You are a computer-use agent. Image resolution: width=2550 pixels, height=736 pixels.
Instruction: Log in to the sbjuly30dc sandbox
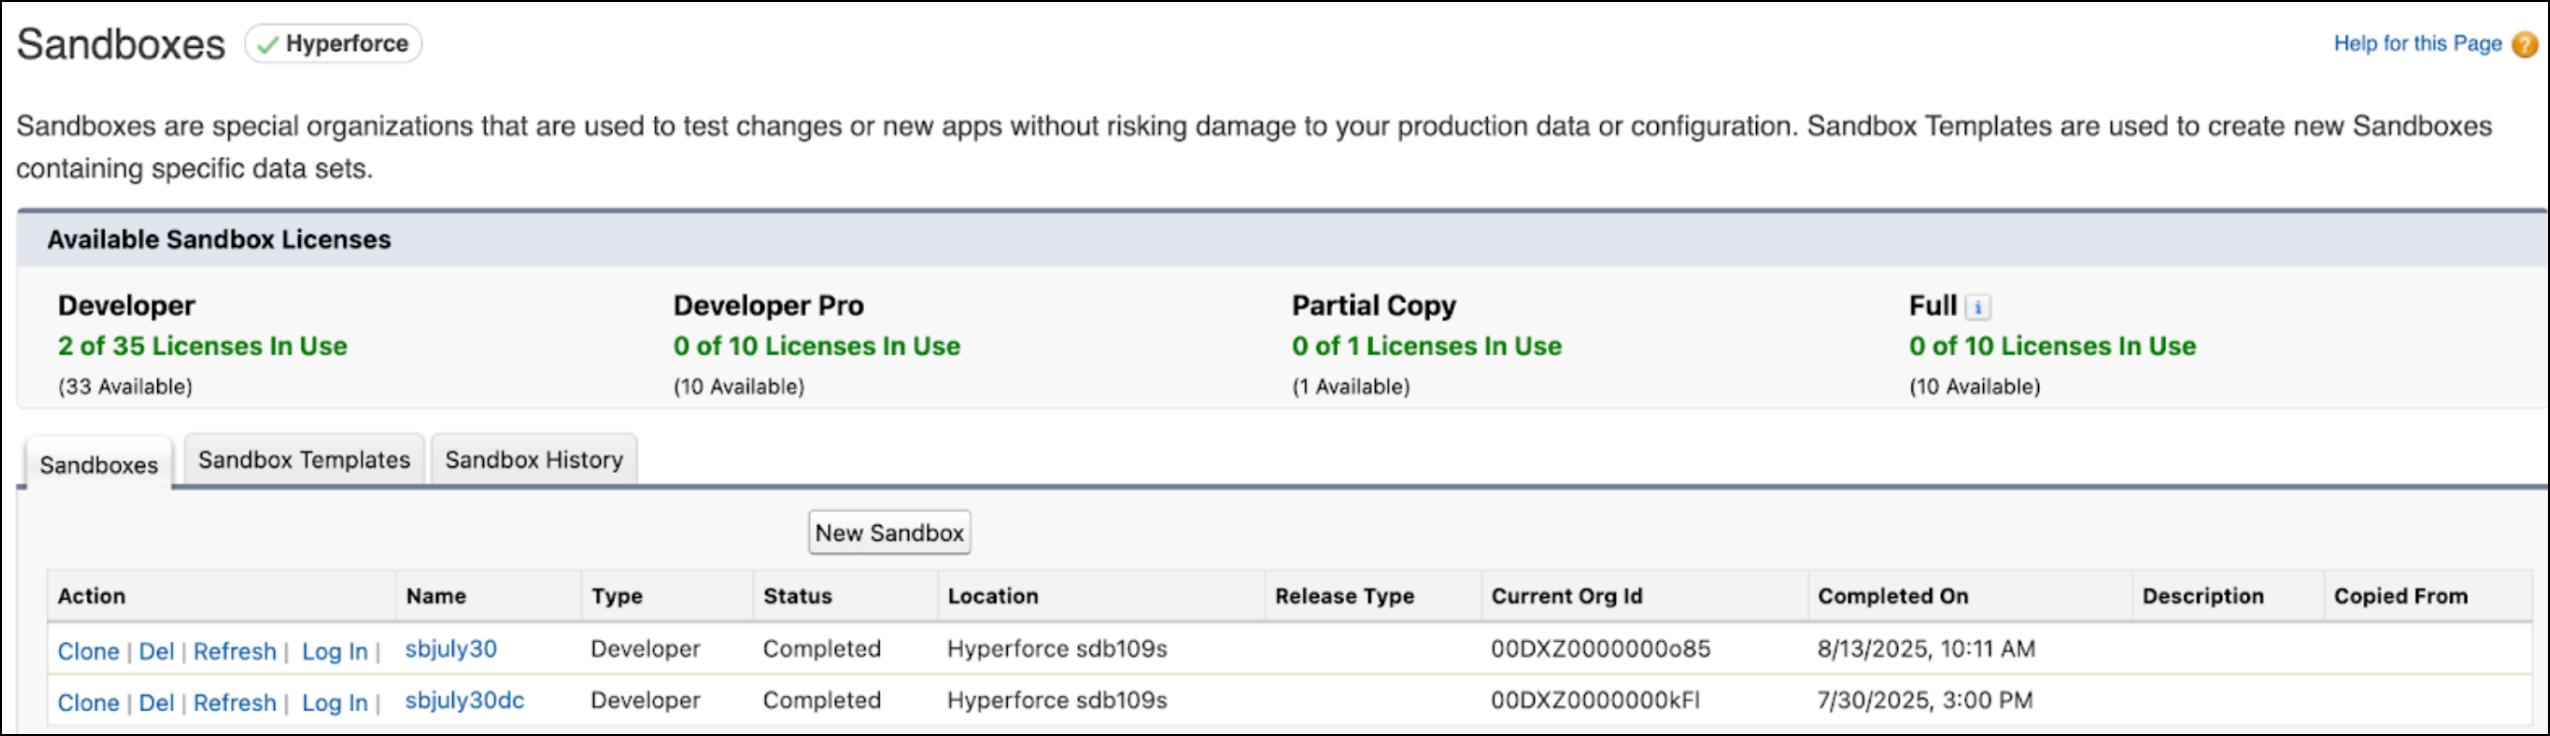click(335, 703)
